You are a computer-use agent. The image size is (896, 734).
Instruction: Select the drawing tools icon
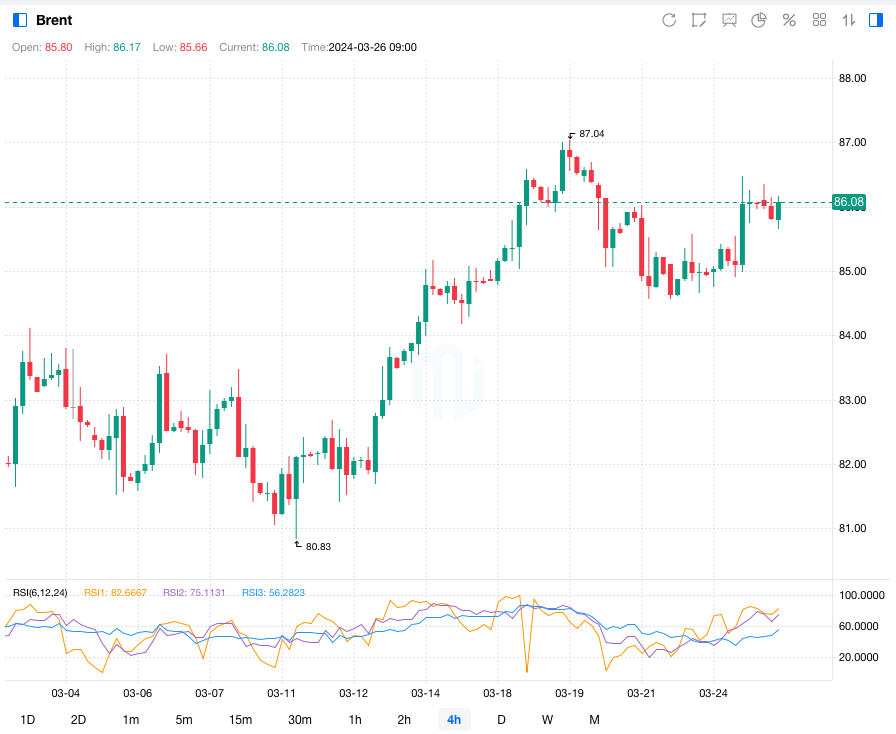(x=699, y=20)
